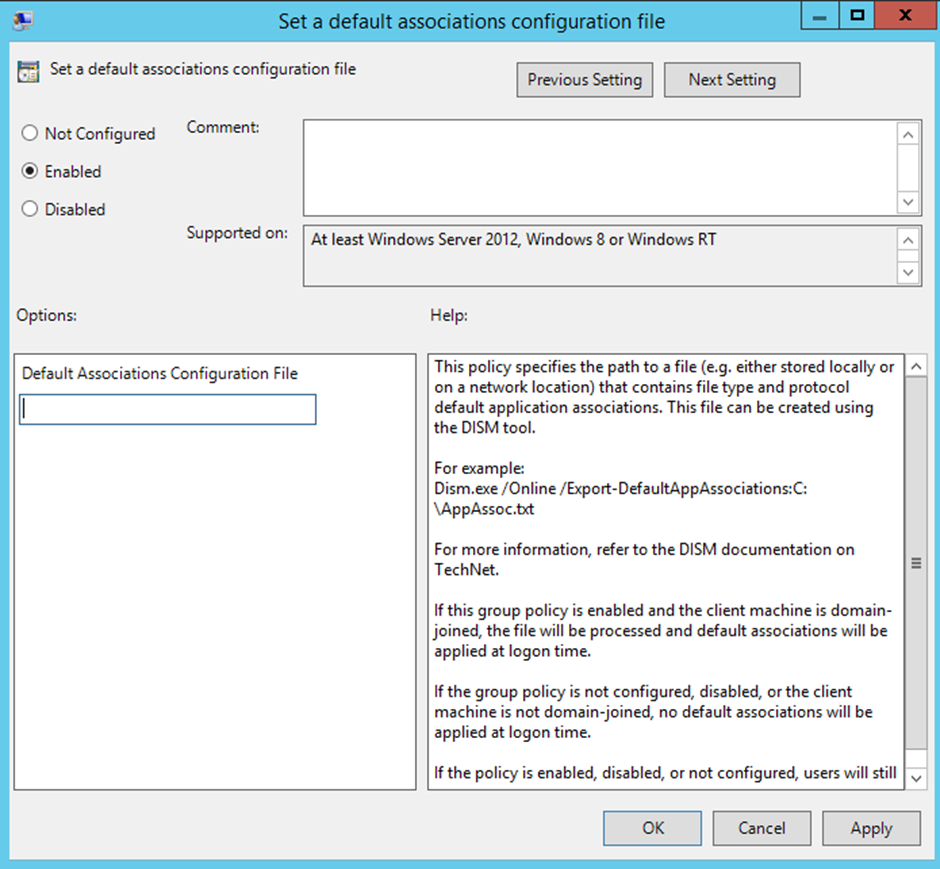940x869 pixels.
Task: Click the Apply button
Action: click(871, 828)
